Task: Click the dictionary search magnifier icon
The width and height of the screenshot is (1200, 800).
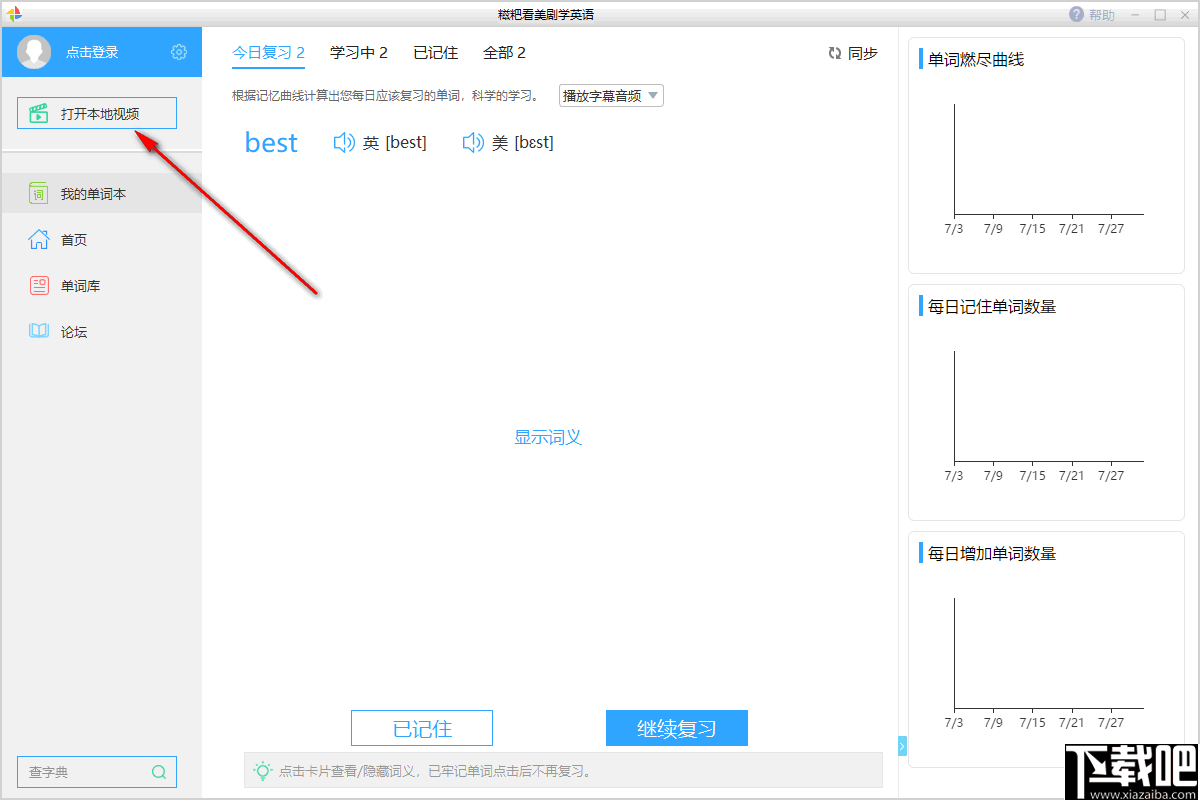Action: tap(158, 771)
